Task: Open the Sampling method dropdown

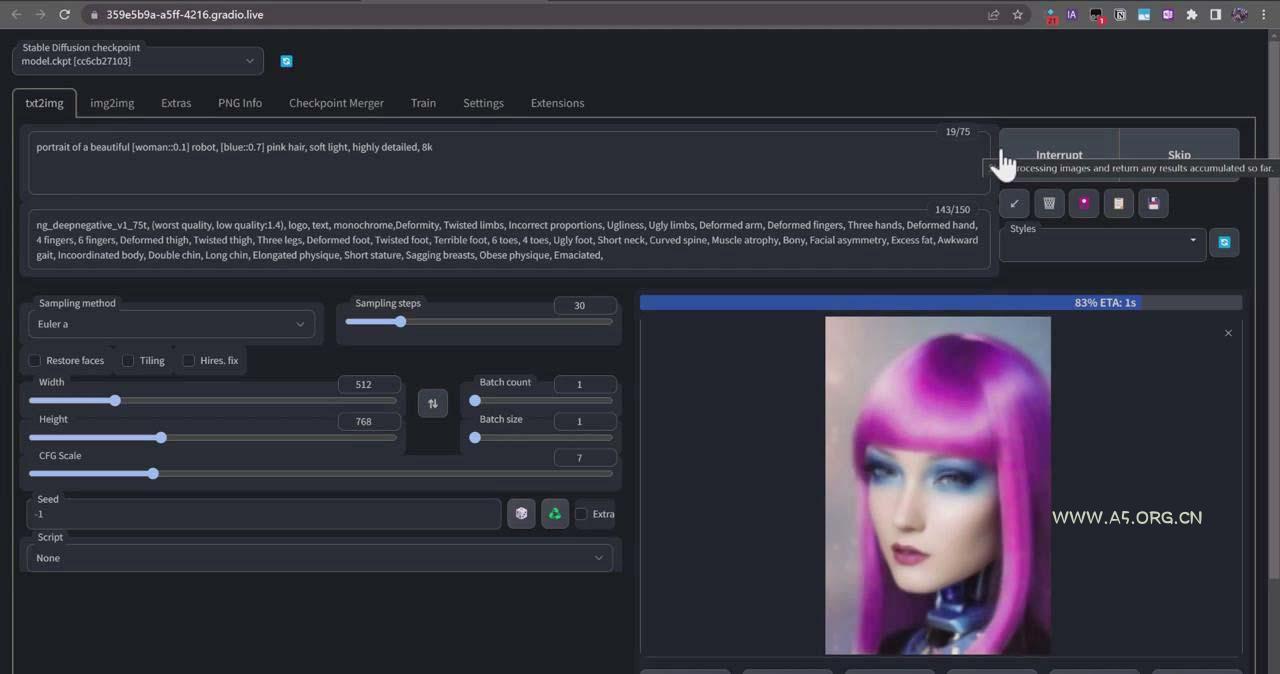Action: (x=171, y=324)
